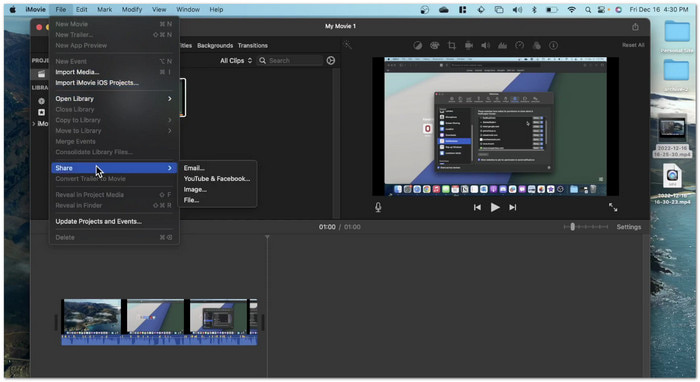Expand Open Library submenu
Screen dimensions: 700x382
114,99
